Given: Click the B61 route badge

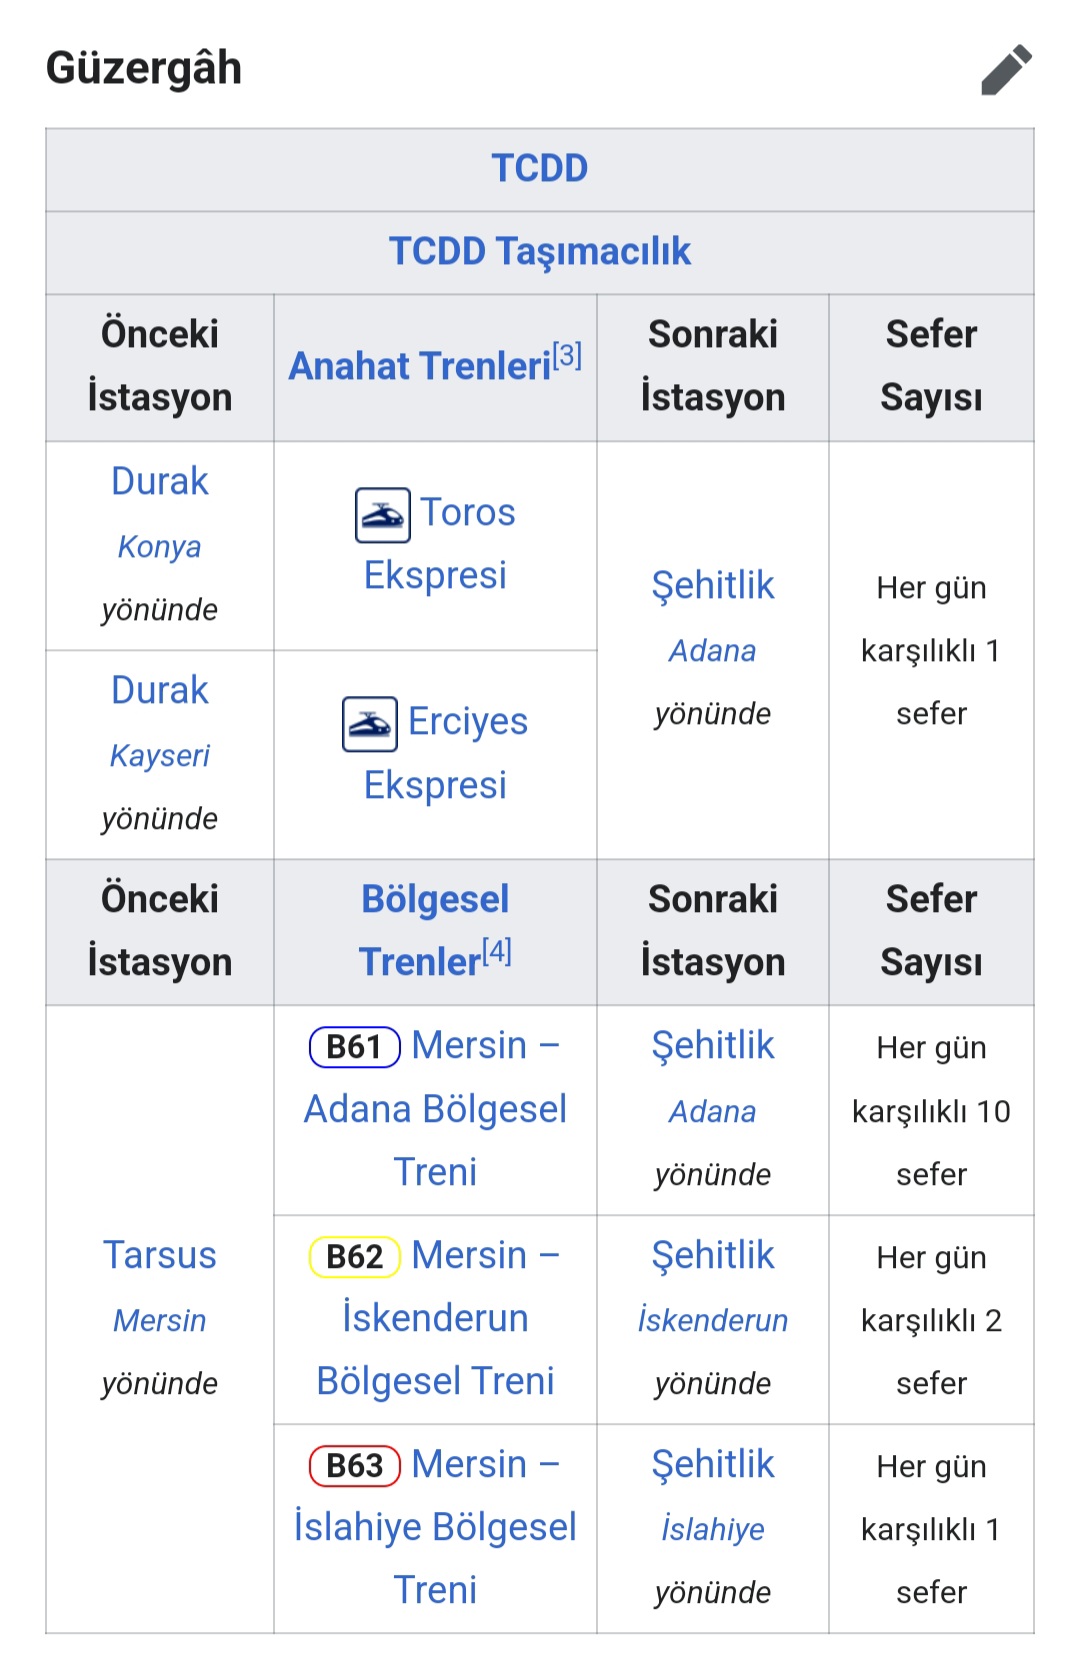Looking at the screenshot, I should pyautogui.click(x=355, y=1047).
